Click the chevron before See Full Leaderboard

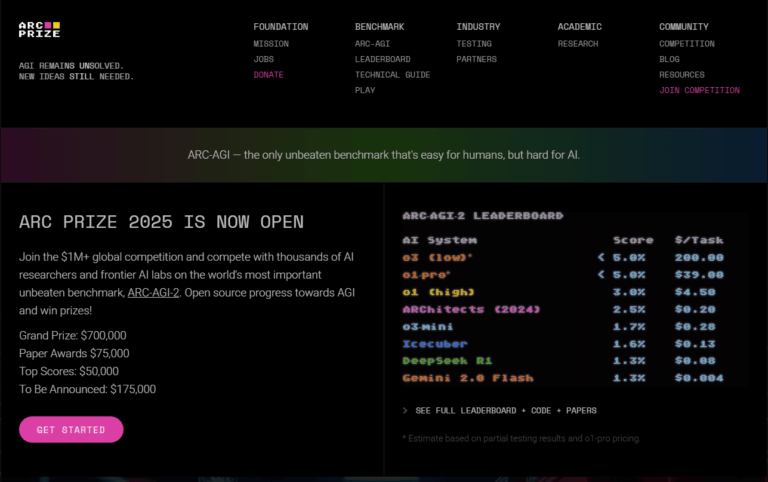pyautogui.click(x=405, y=410)
